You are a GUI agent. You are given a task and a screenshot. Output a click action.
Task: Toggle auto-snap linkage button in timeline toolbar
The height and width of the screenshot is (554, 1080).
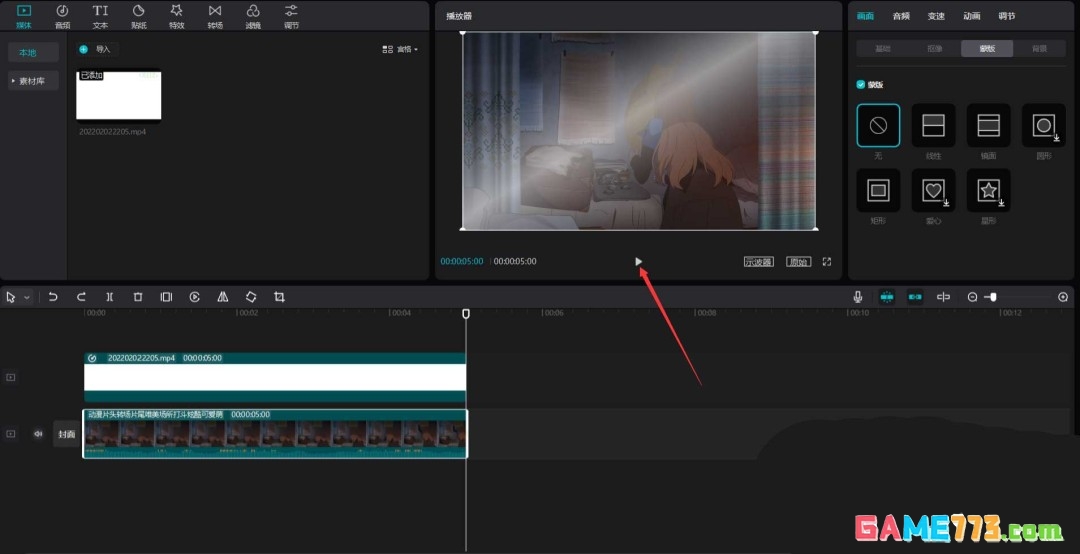[x=915, y=297]
